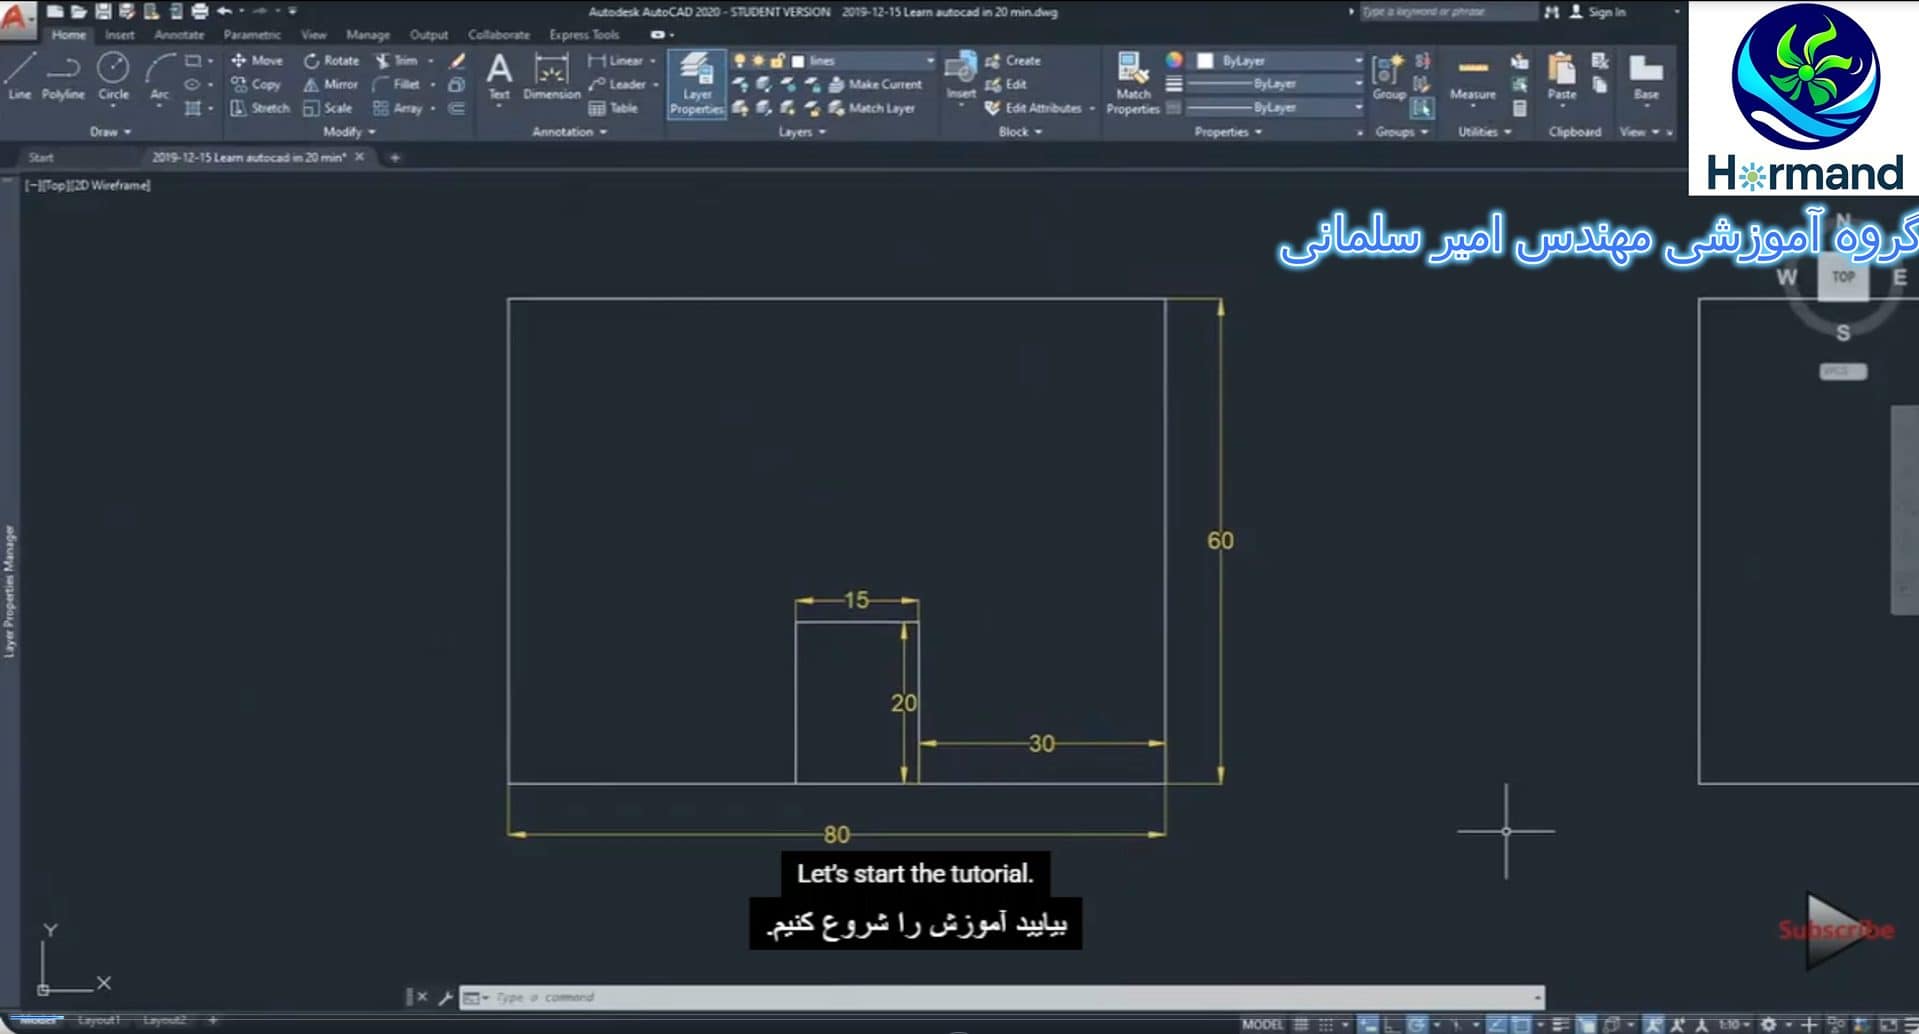Click the Paste clipboard icon
Screen dimensions: 1919x1034
pyautogui.click(x=1561, y=76)
